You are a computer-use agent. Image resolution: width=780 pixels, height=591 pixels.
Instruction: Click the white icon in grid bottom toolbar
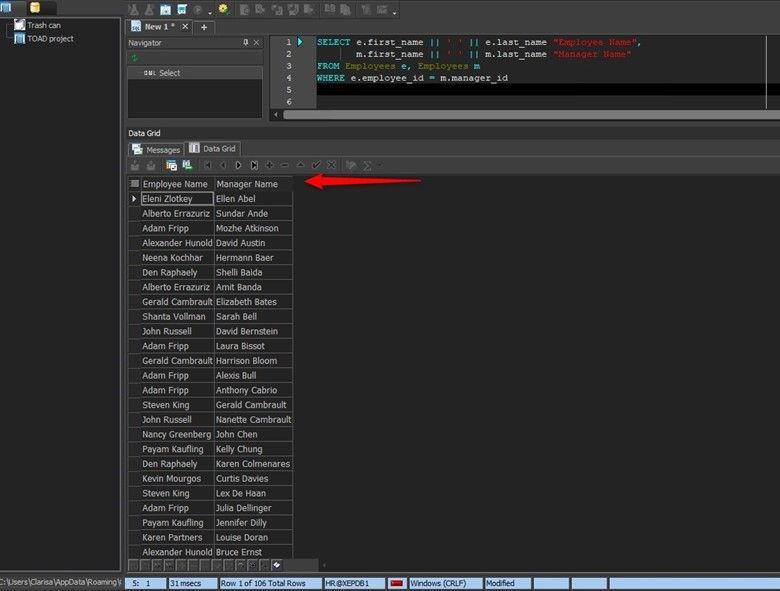point(277,565)
